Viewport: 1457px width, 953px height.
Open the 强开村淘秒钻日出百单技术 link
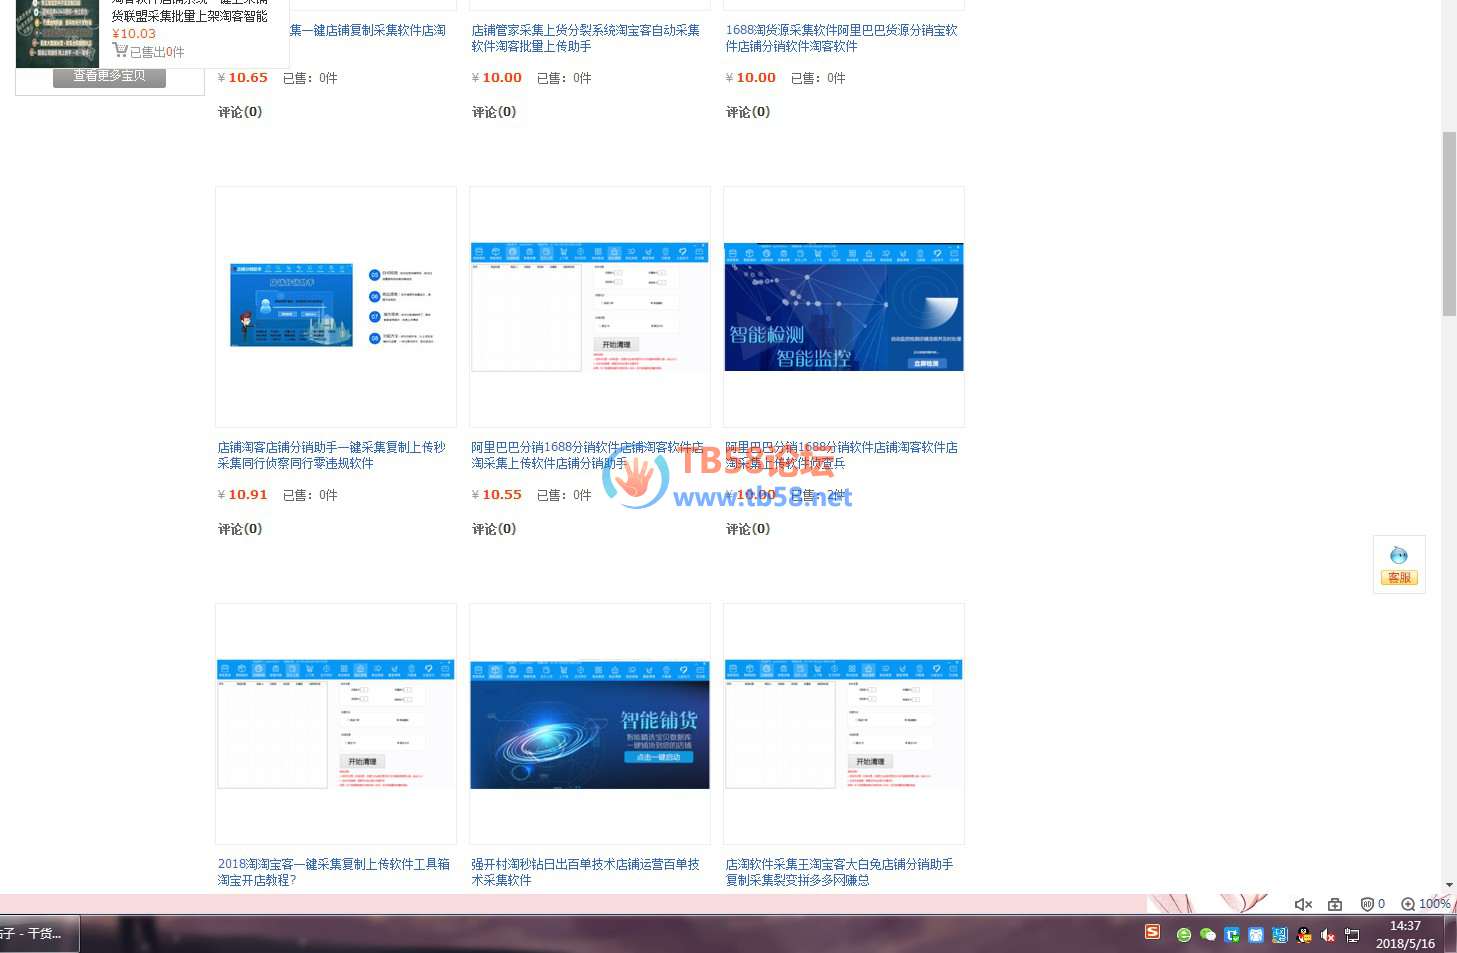(x=585, y=872)
